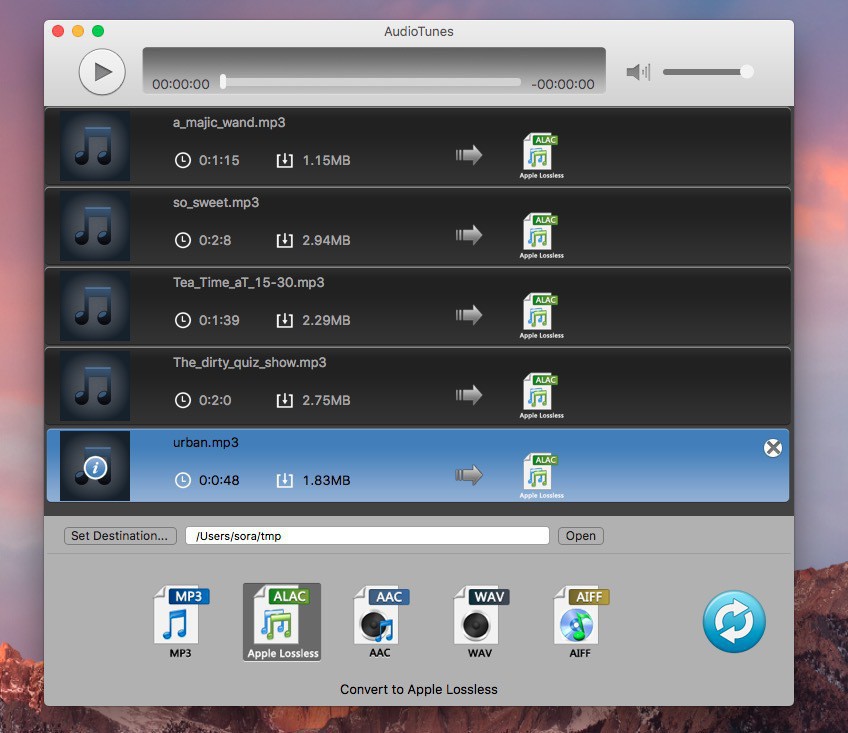Click the file size icon beside 2.29MB
Screen dimensions: 848x733
[284, 320]
